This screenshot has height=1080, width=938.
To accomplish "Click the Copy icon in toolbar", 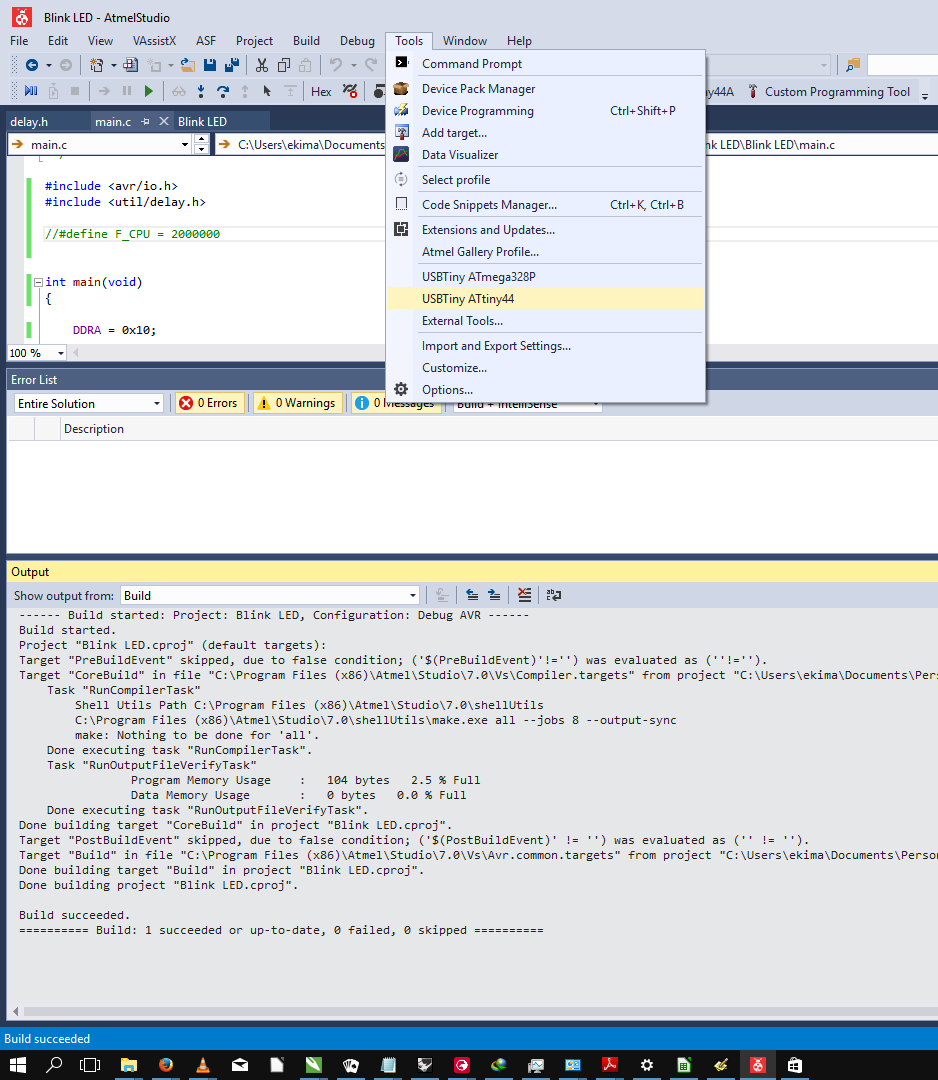I will (284, 65).
